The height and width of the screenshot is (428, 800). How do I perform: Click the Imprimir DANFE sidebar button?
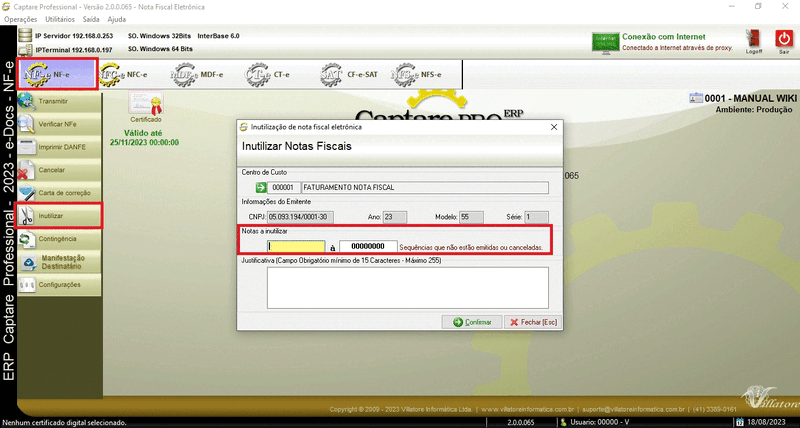pyautogui.click(x=59, y=147)
